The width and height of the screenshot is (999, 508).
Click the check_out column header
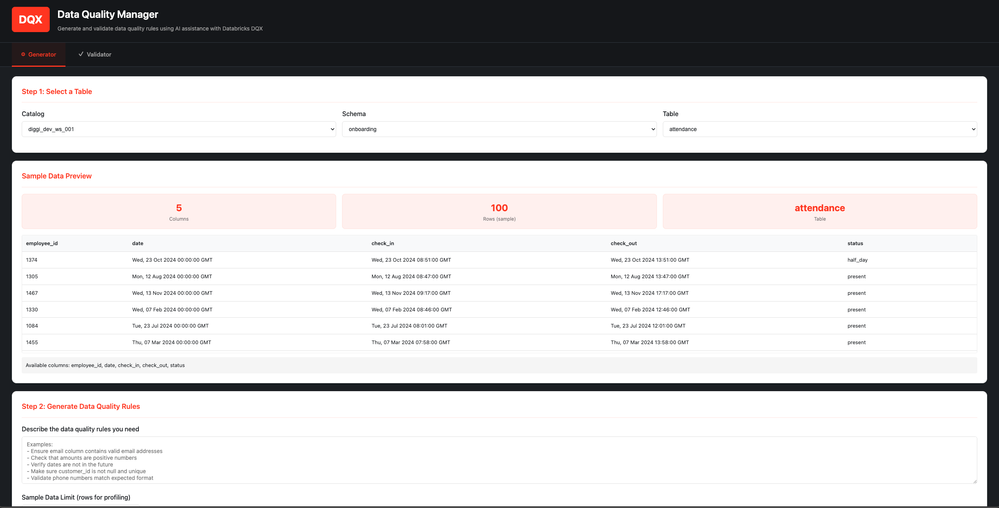(x=624, y=243)
